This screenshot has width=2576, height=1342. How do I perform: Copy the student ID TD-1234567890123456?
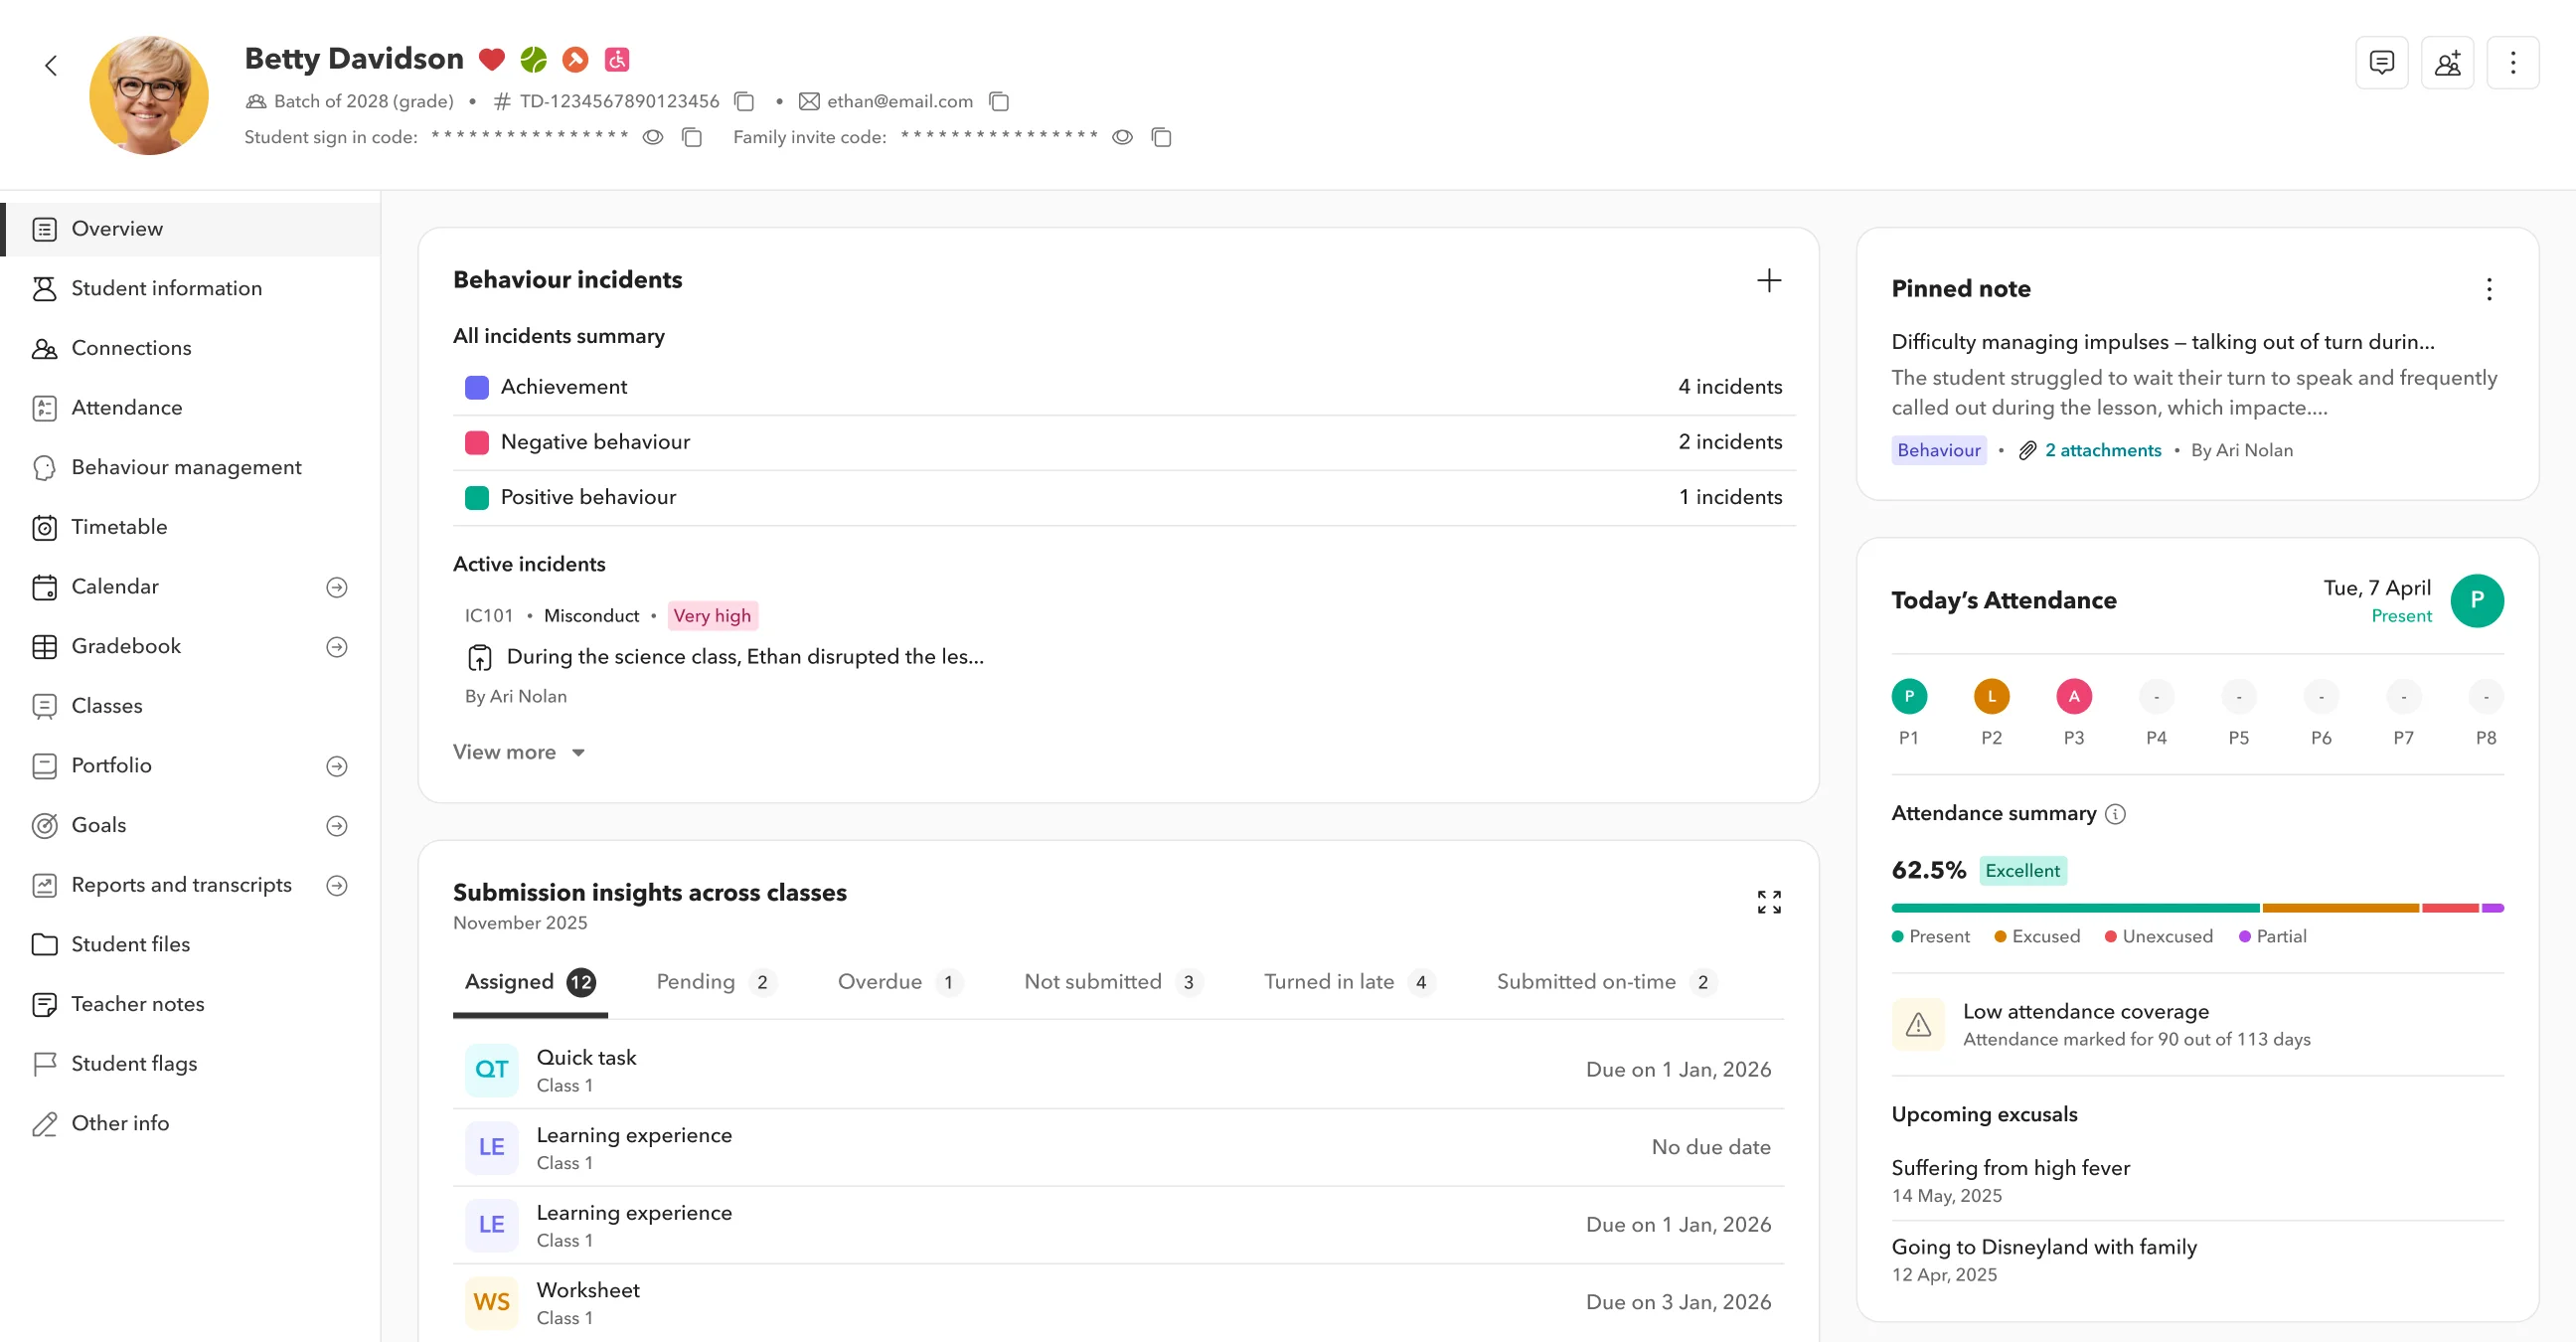tap(743, 101)
